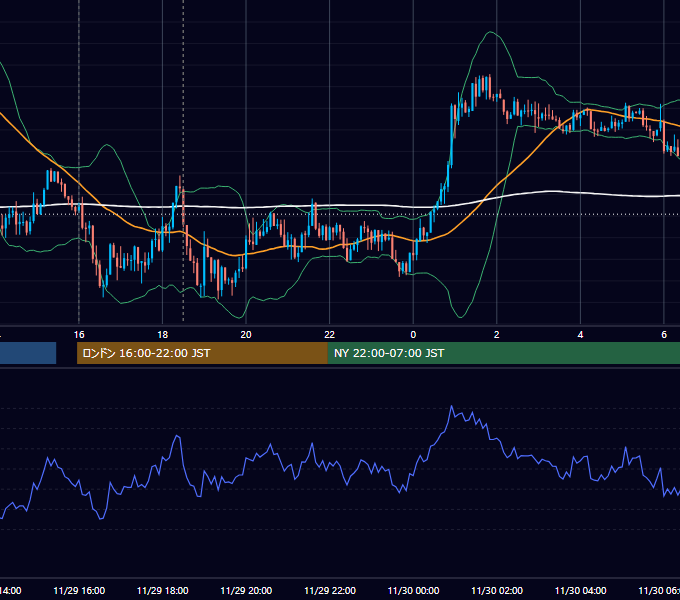680x600 pixels.
Task: Click the hour label 18 on time axis
Action: point(162,335)
